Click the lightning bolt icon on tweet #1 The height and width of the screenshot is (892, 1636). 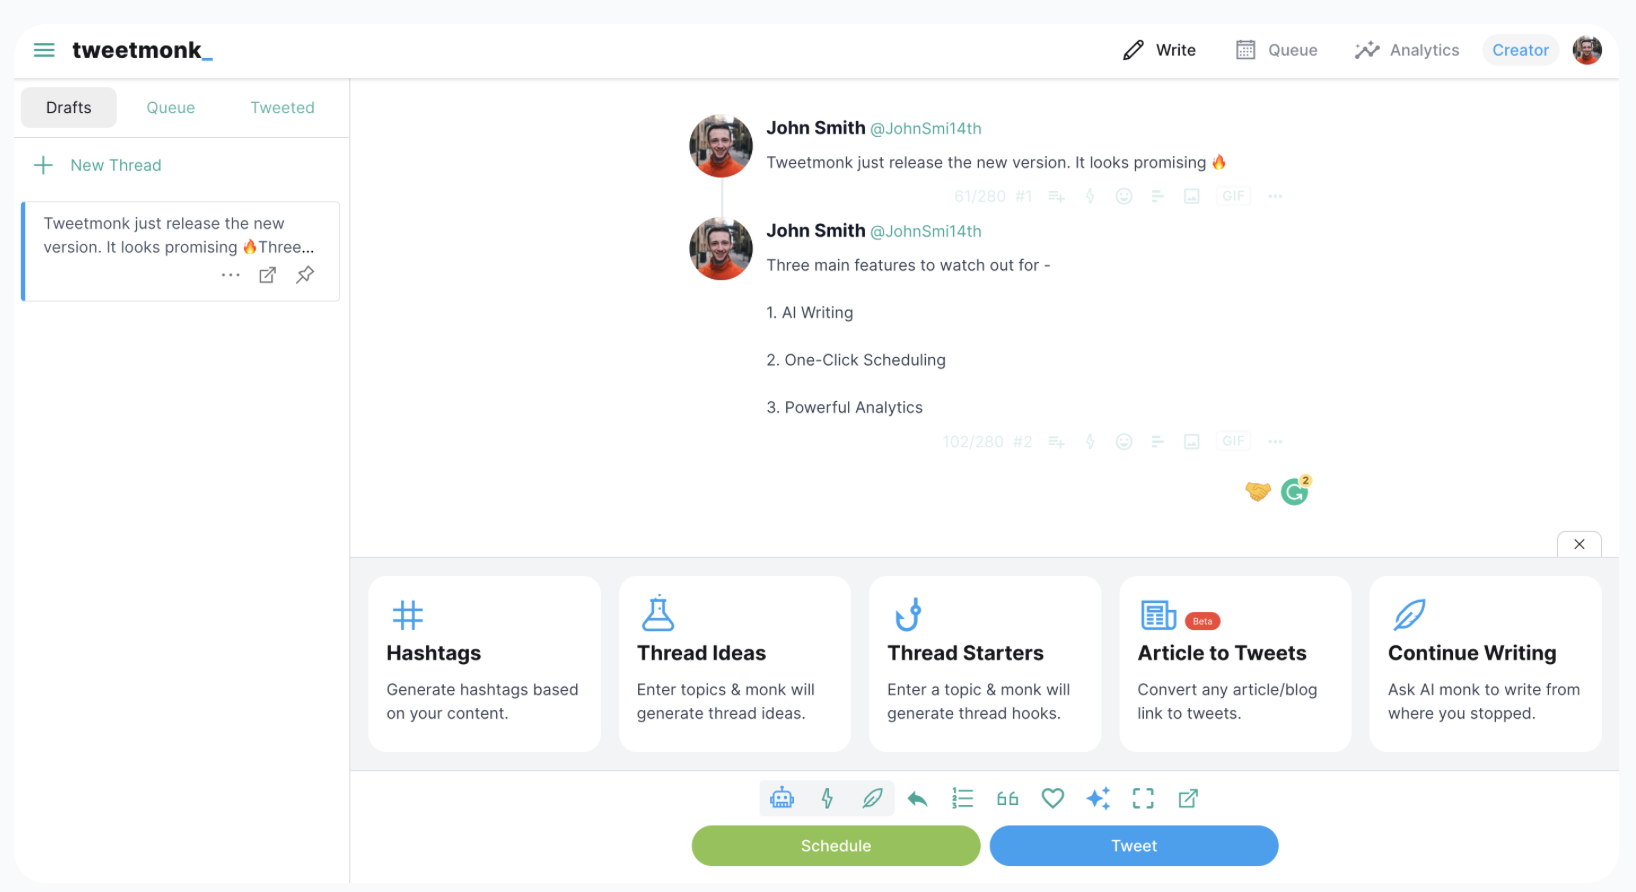pos(1090,196)
